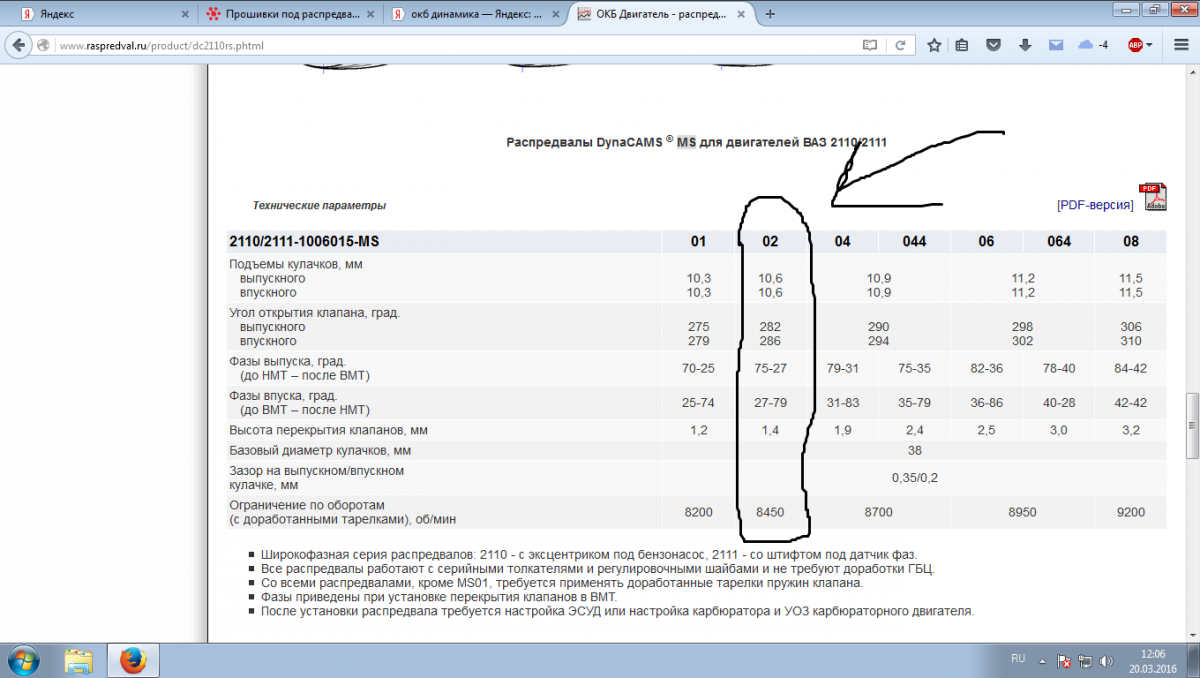1200x678 pixels.
Task: Reload the current page
Action: tap(900, 45)
